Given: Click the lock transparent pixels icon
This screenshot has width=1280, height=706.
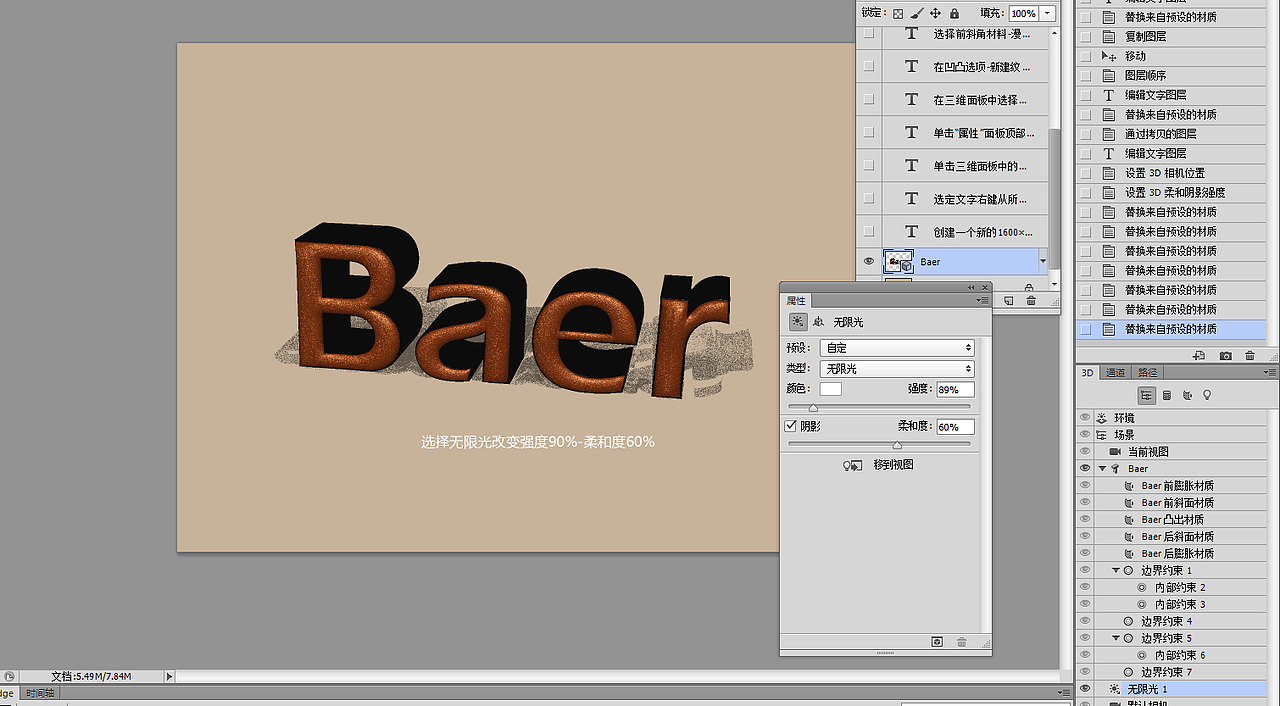Looking at the screenshot, I should [898, 13].
